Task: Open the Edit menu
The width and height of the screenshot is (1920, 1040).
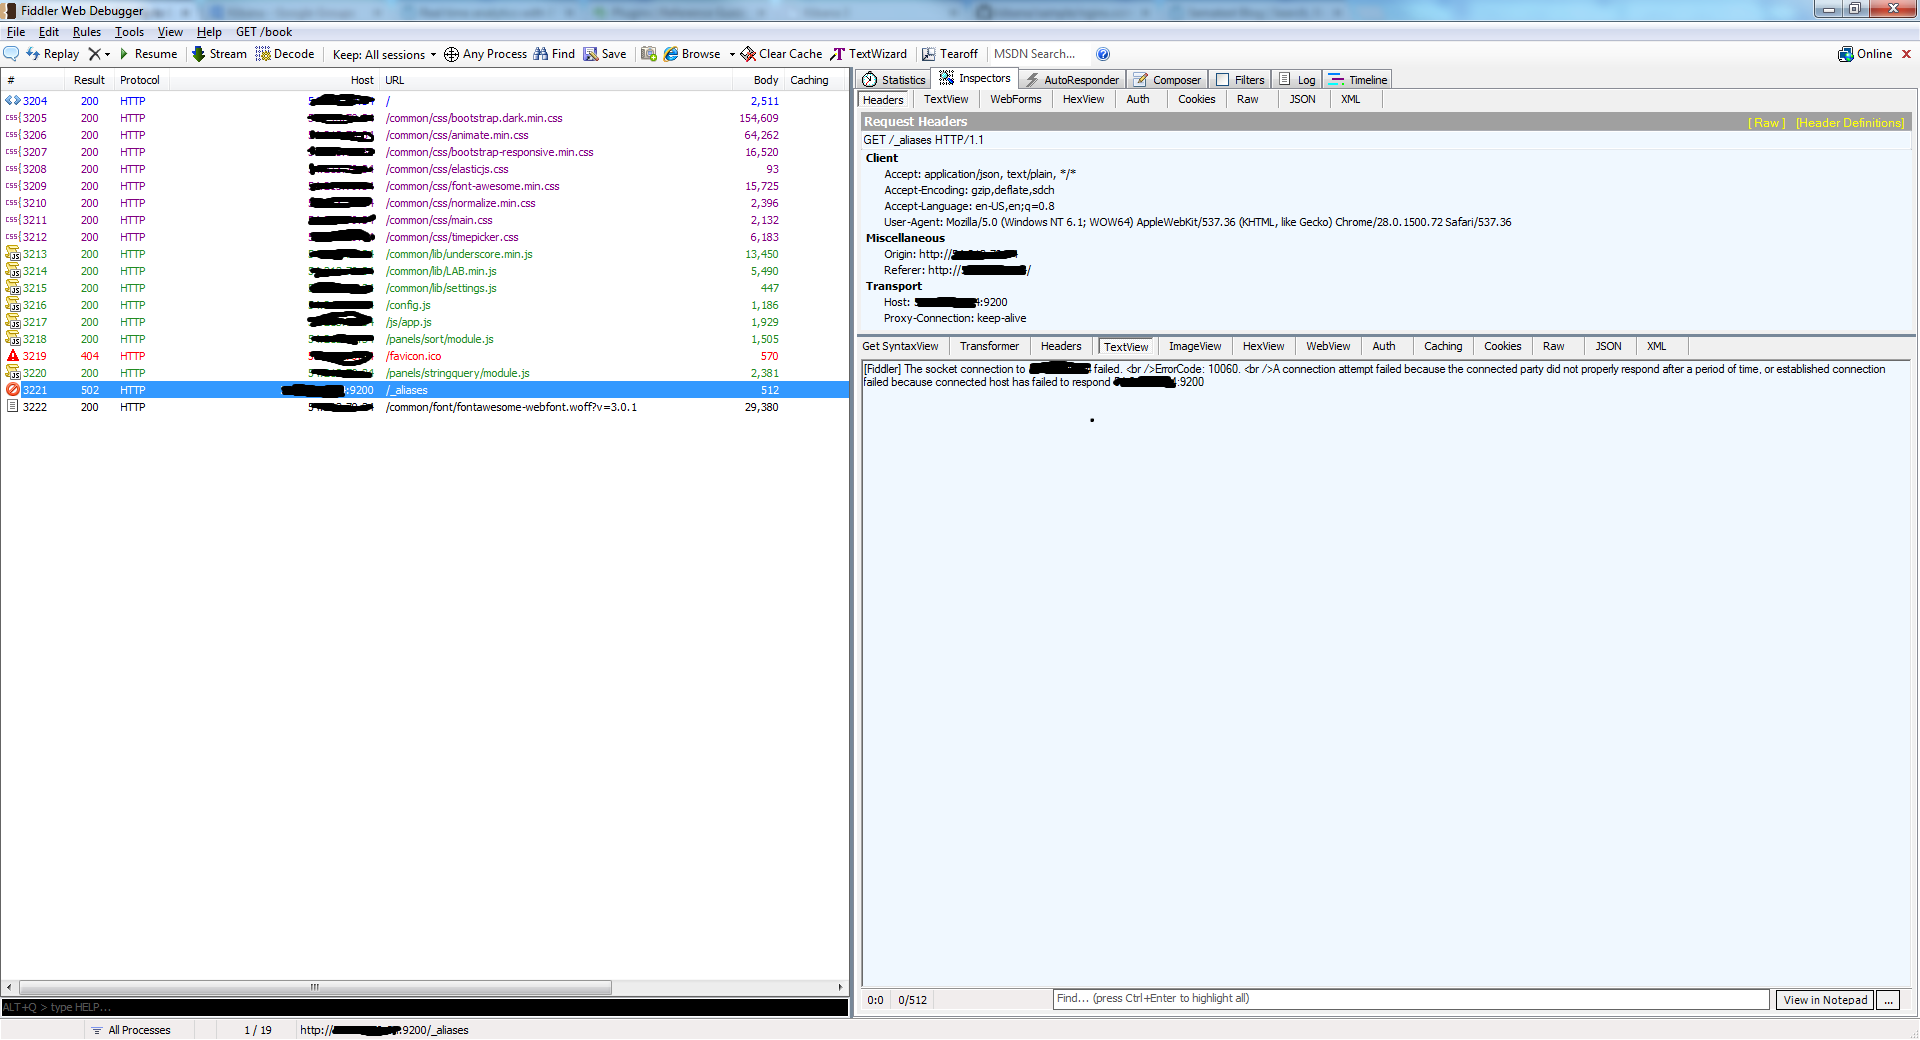Action: (x=49, y=32)
